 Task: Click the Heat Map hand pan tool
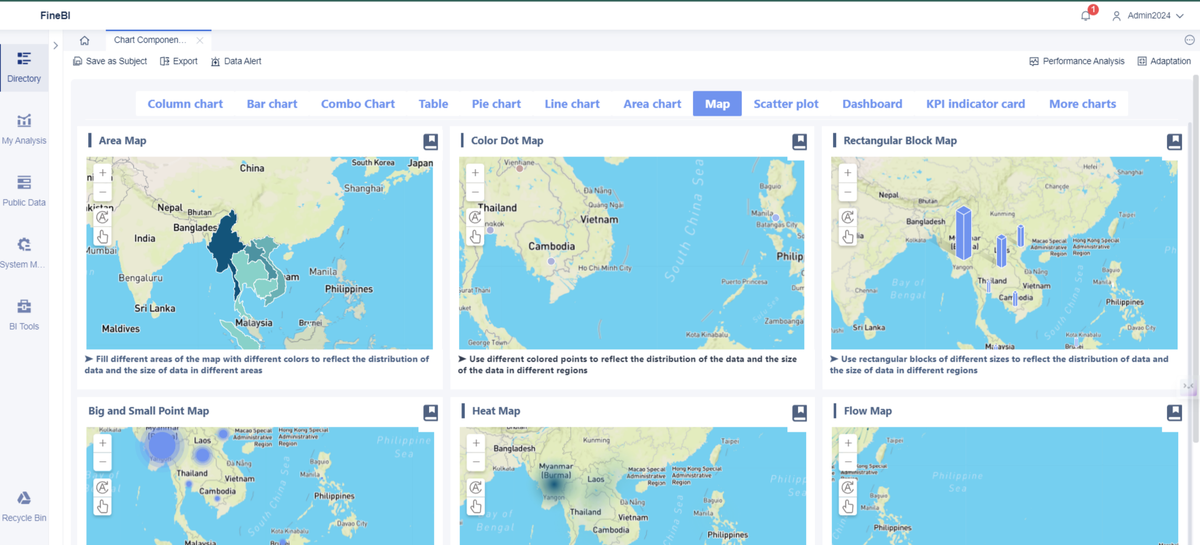476,506
